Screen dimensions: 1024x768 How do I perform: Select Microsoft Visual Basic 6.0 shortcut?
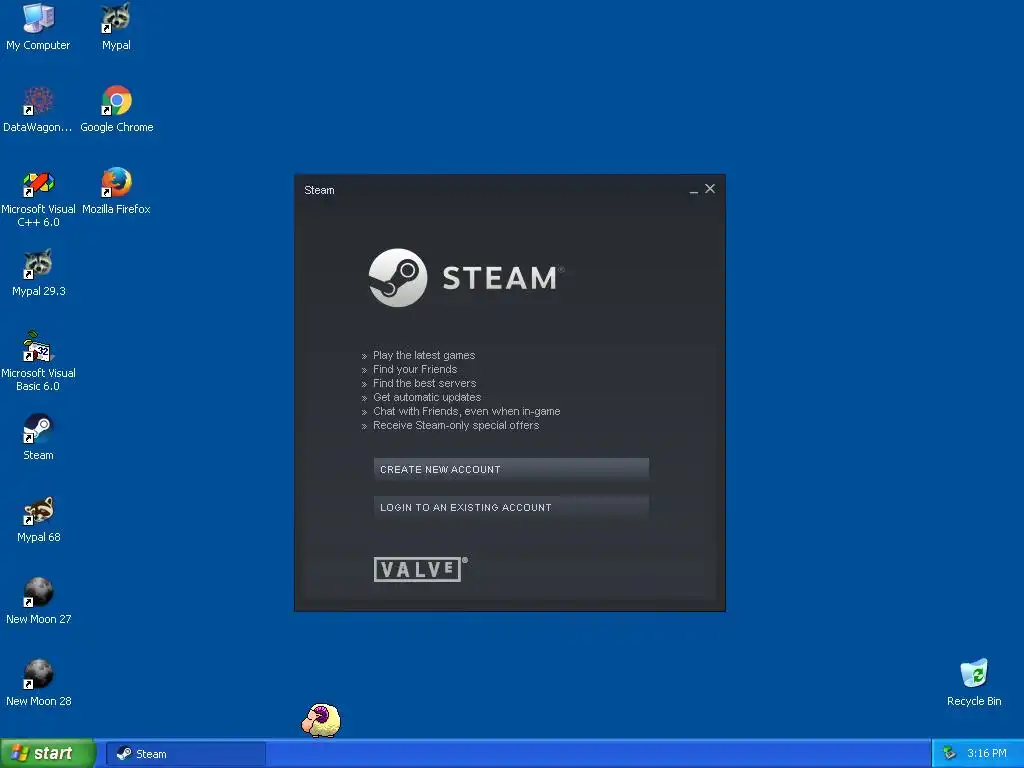(x=38, y=362)
